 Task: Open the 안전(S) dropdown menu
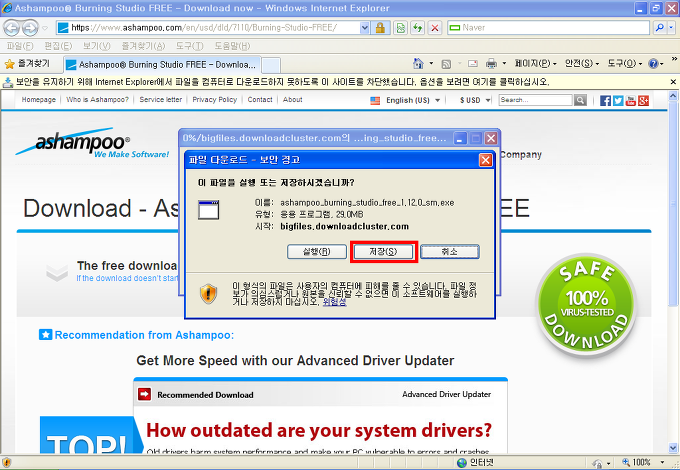pos(582,64)
